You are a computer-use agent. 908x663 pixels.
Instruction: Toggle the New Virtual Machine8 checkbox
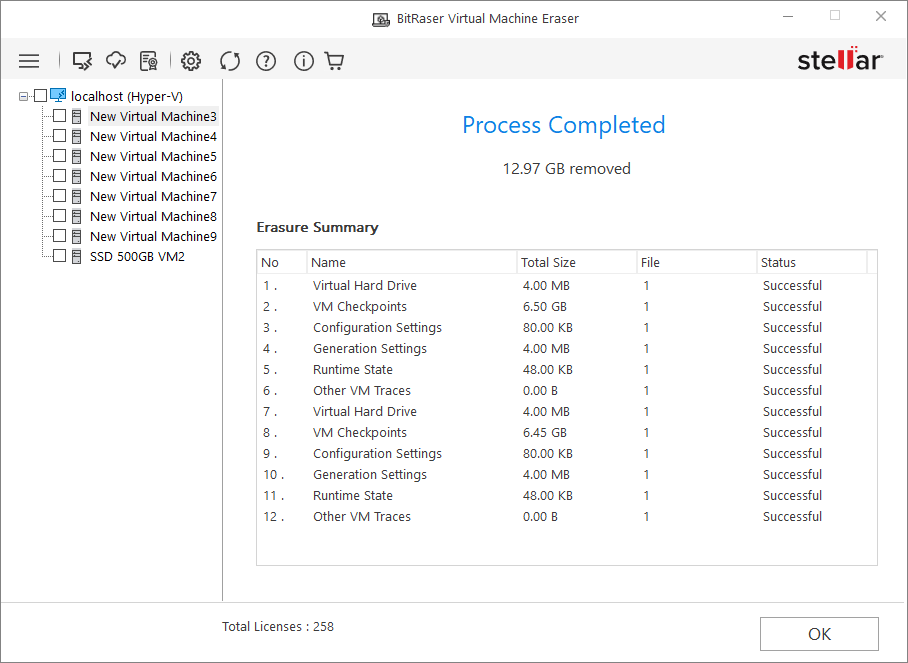[x=59, y=215]
